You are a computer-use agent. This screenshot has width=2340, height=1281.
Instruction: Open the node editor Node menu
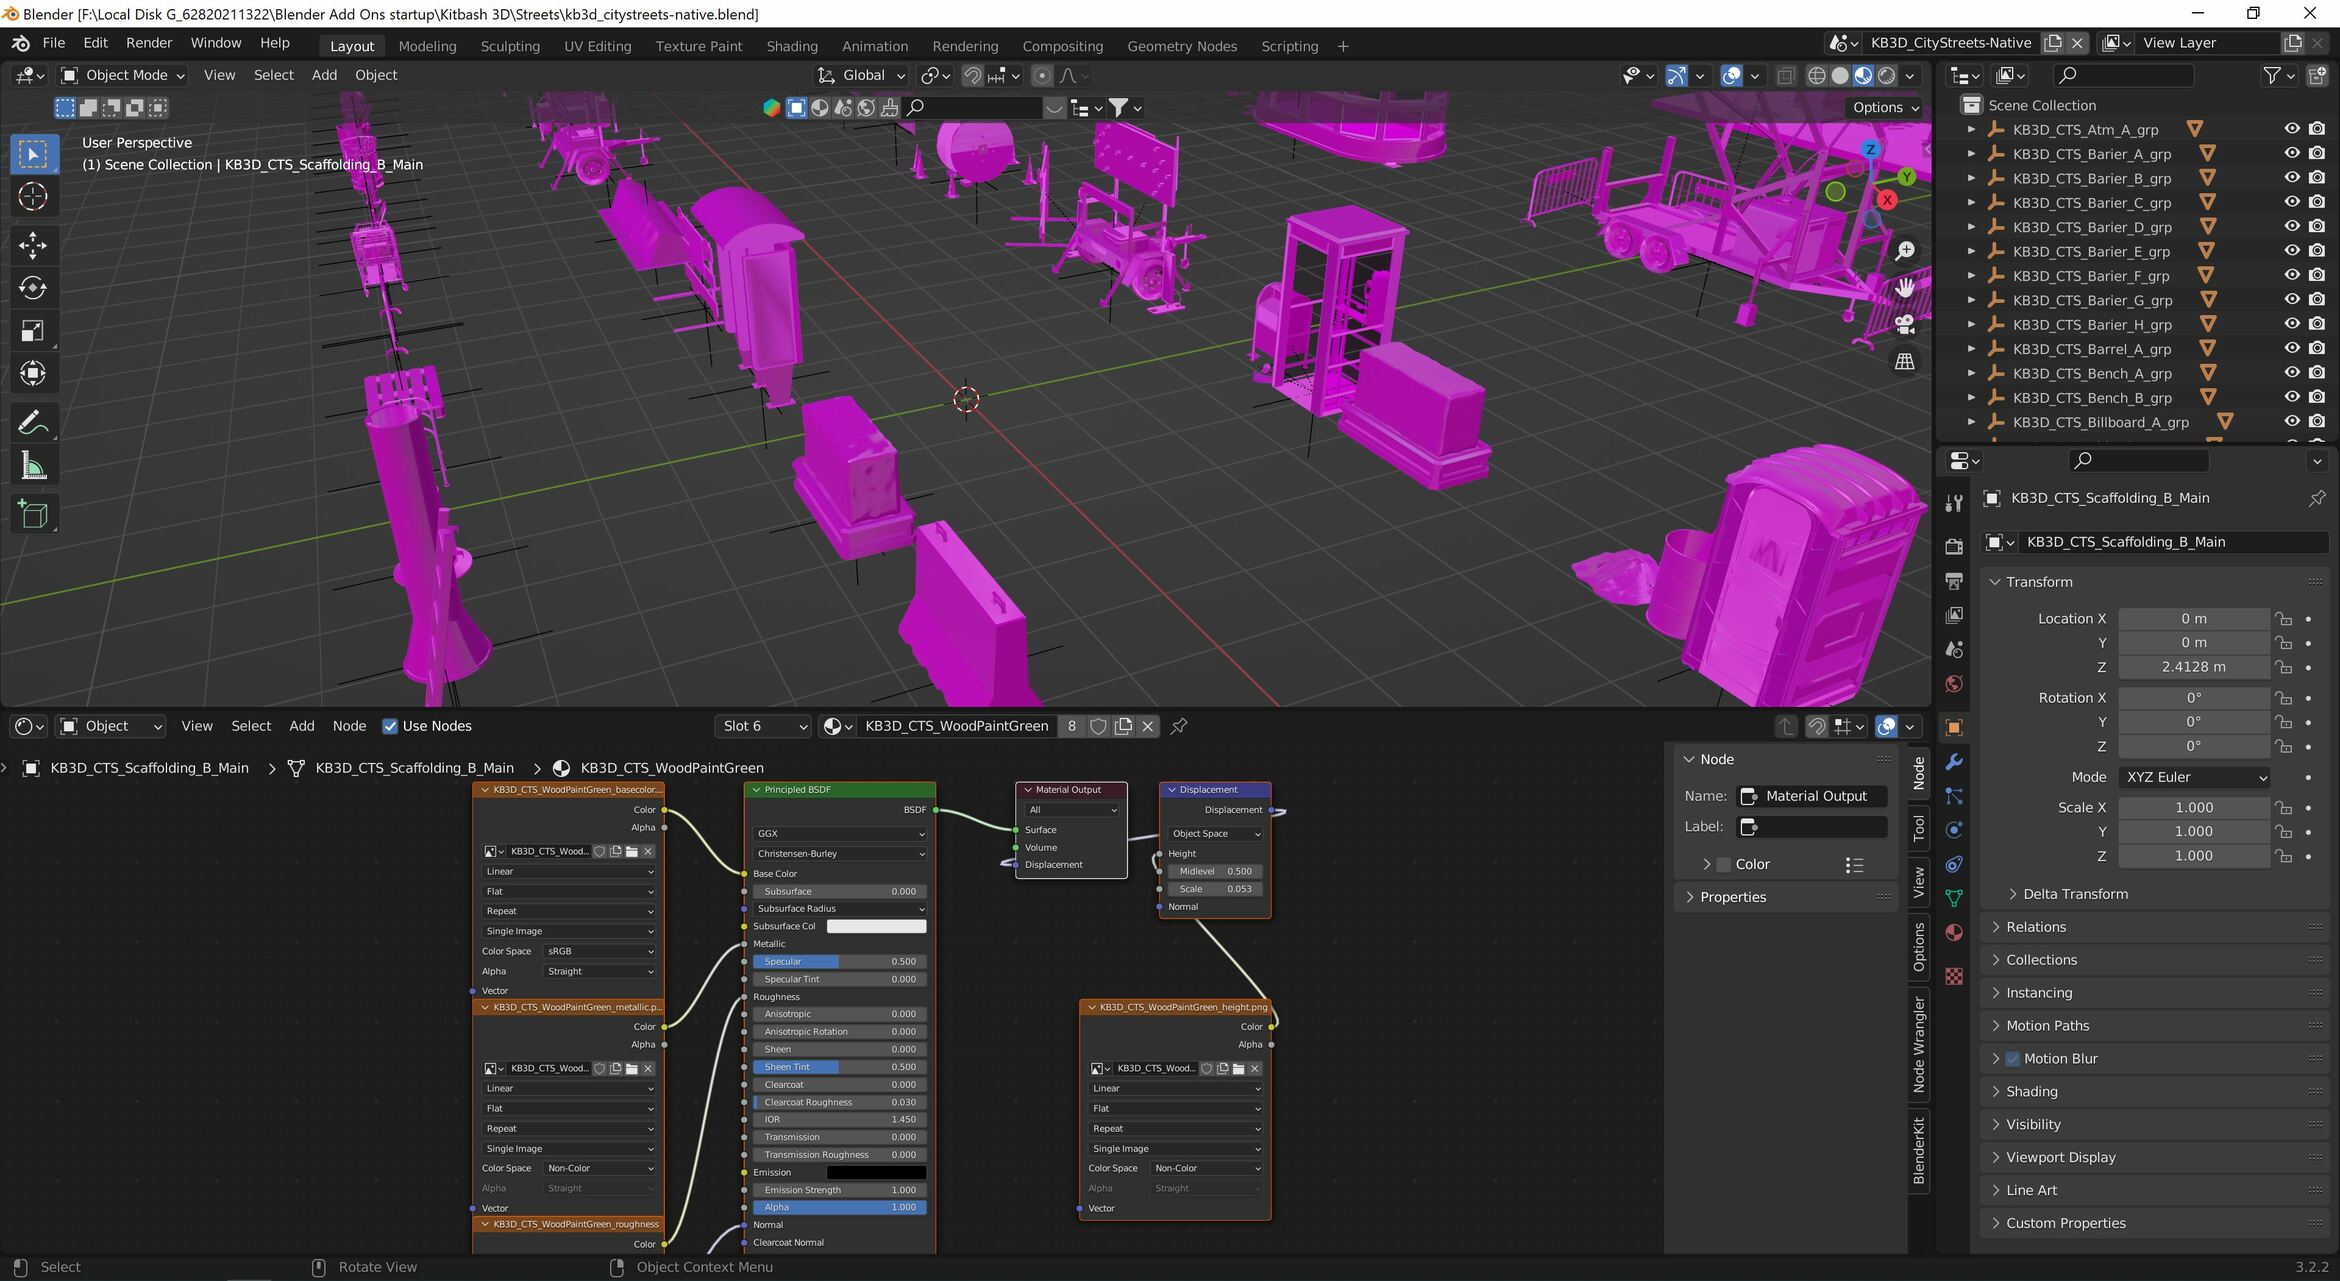click(349, 726)
